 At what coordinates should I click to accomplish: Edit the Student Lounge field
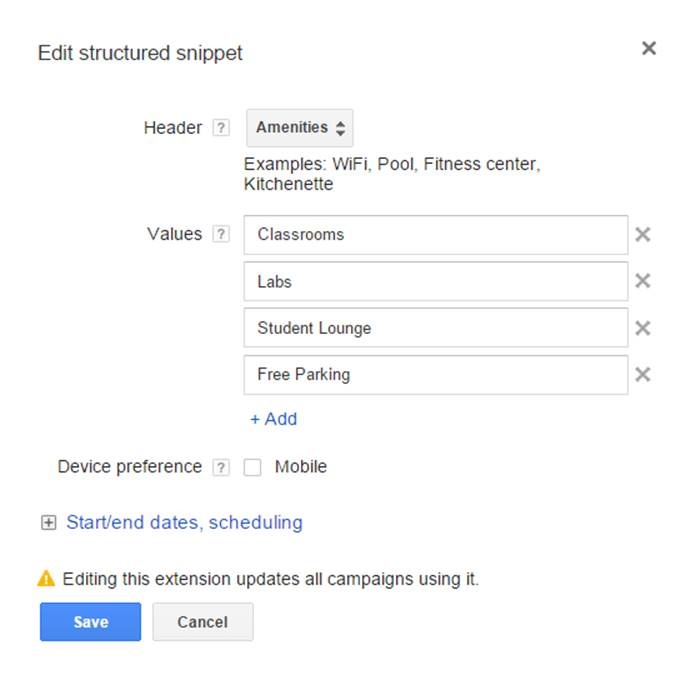pos(435,328)
